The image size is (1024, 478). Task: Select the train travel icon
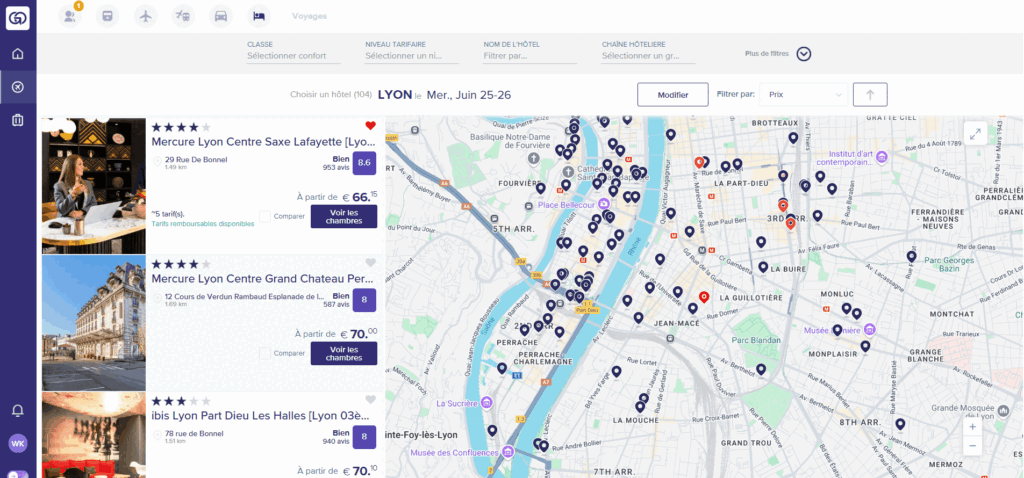pos(108,16)
